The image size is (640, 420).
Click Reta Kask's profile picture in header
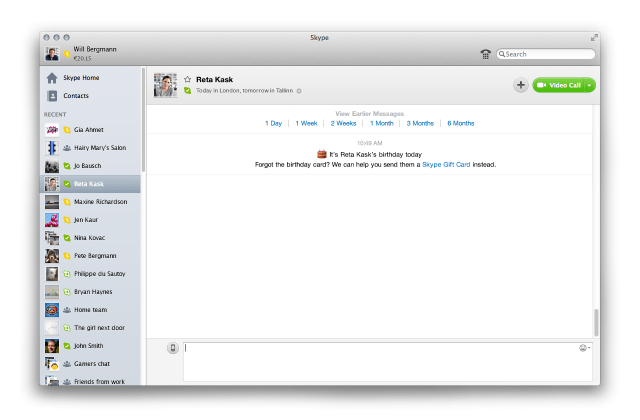[165, 85]
